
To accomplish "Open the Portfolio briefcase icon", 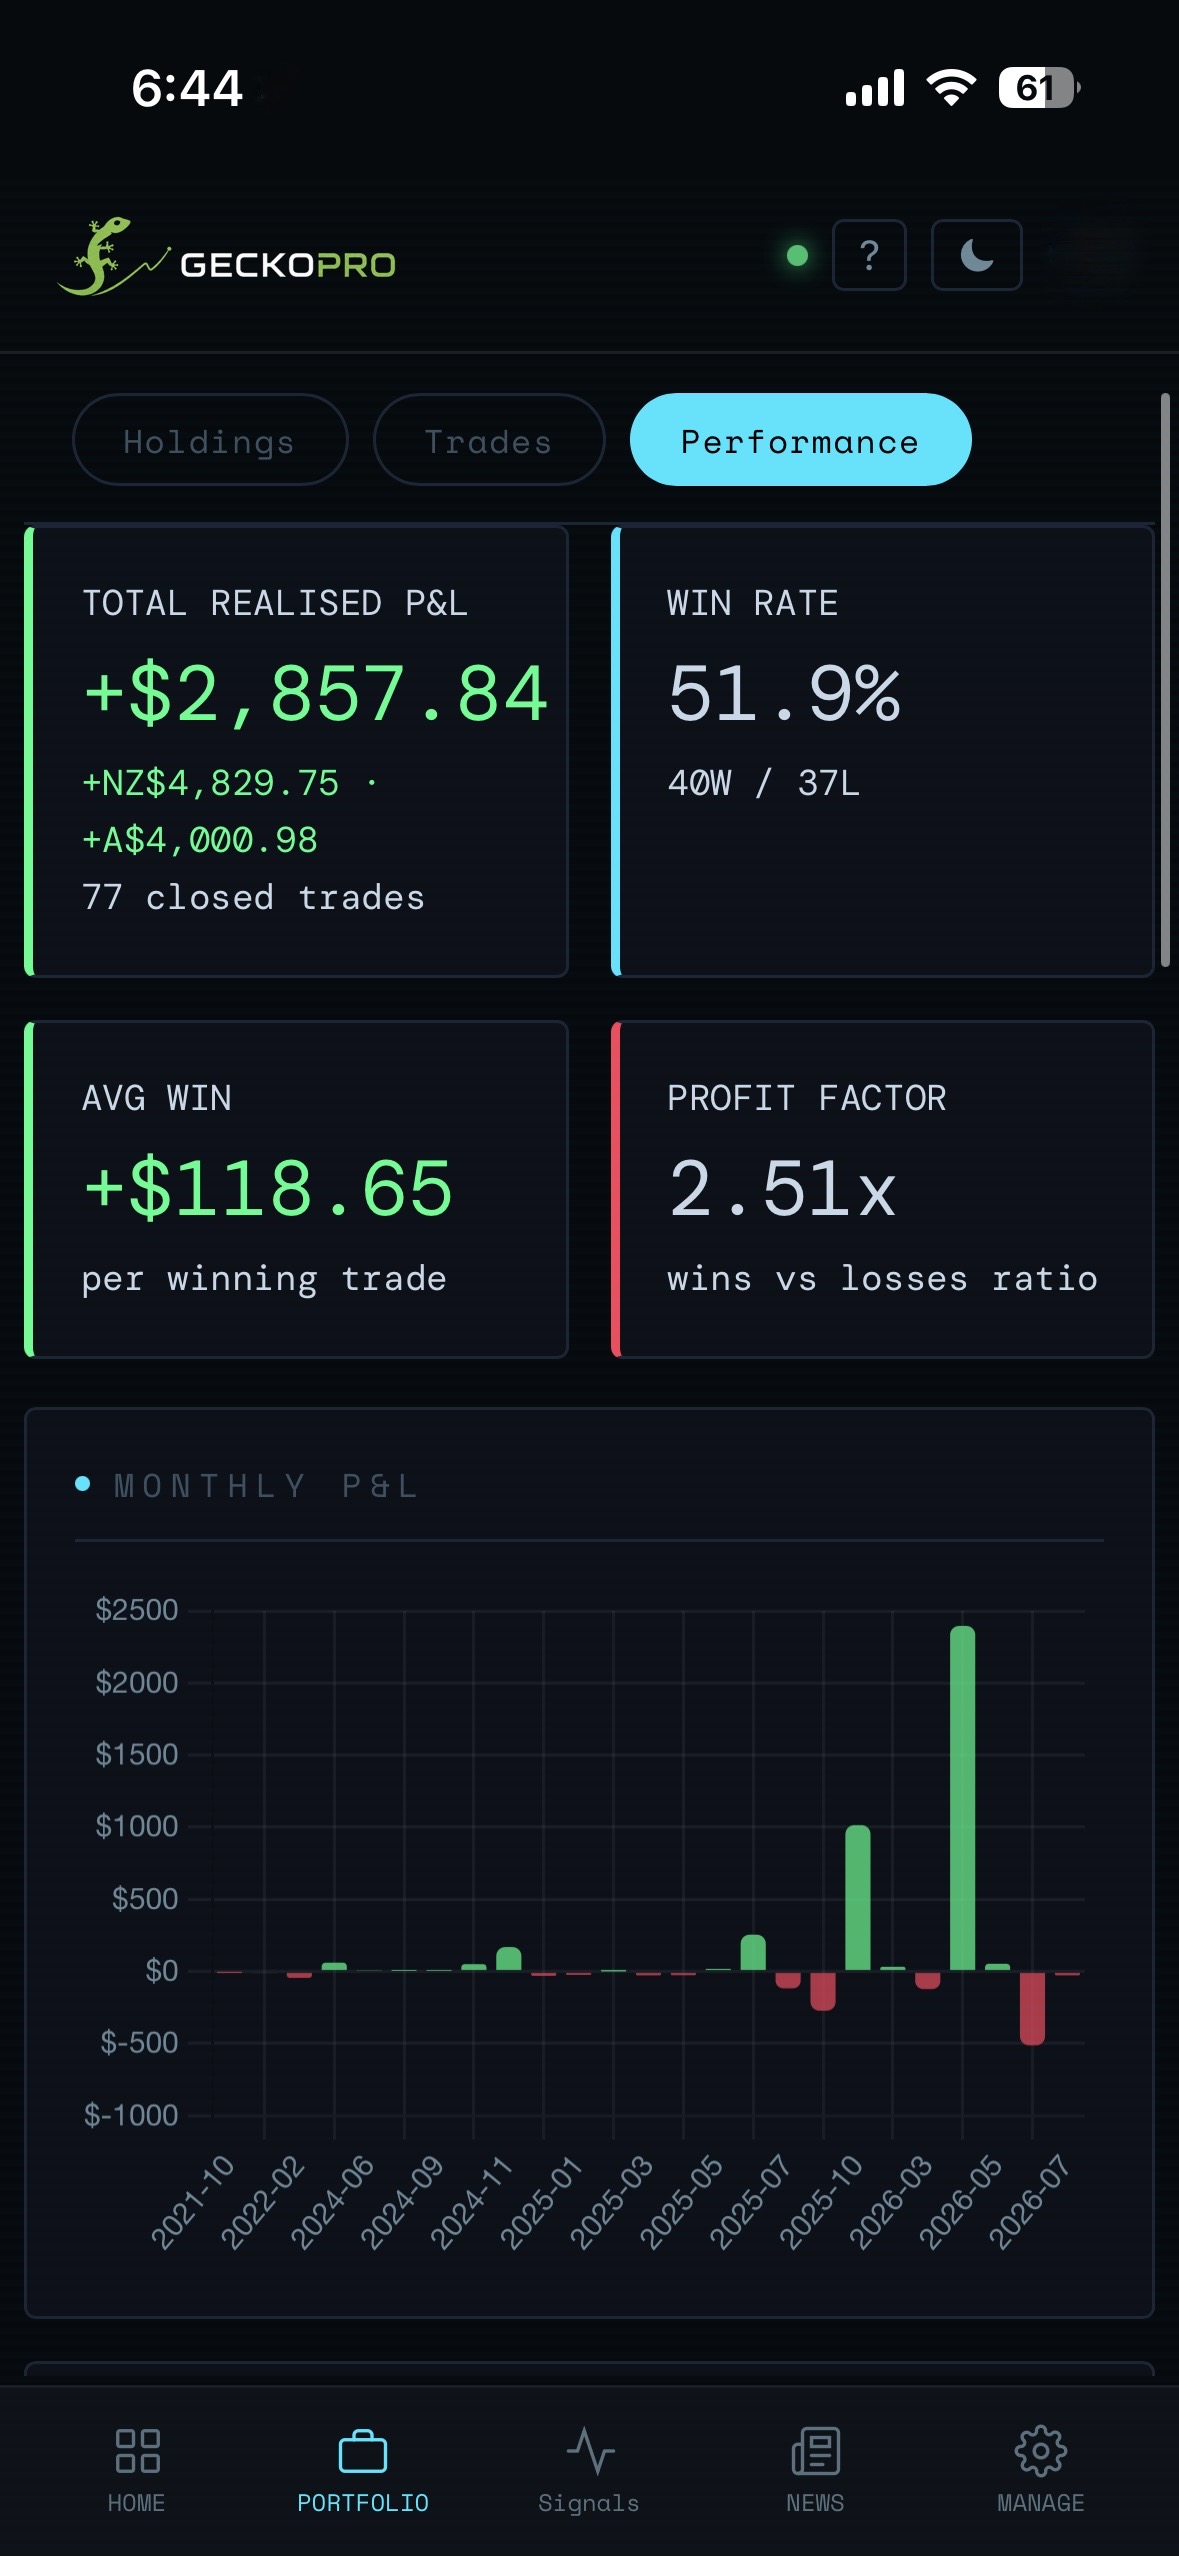I will [363, 2452].
